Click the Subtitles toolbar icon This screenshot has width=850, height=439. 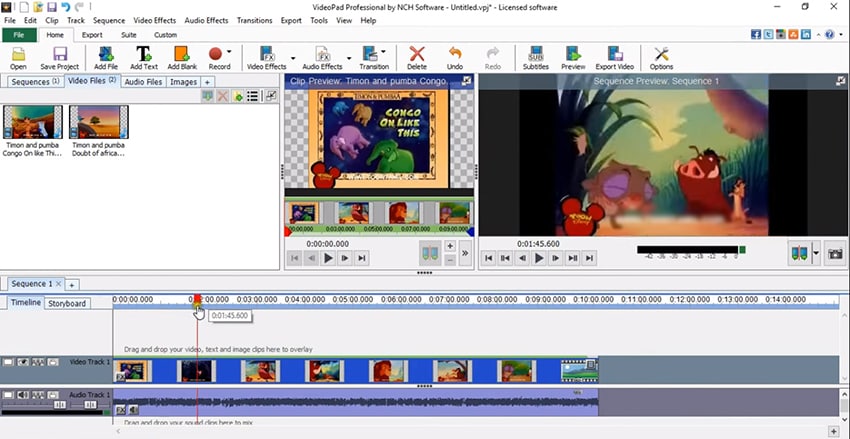[x=536, y=58]
